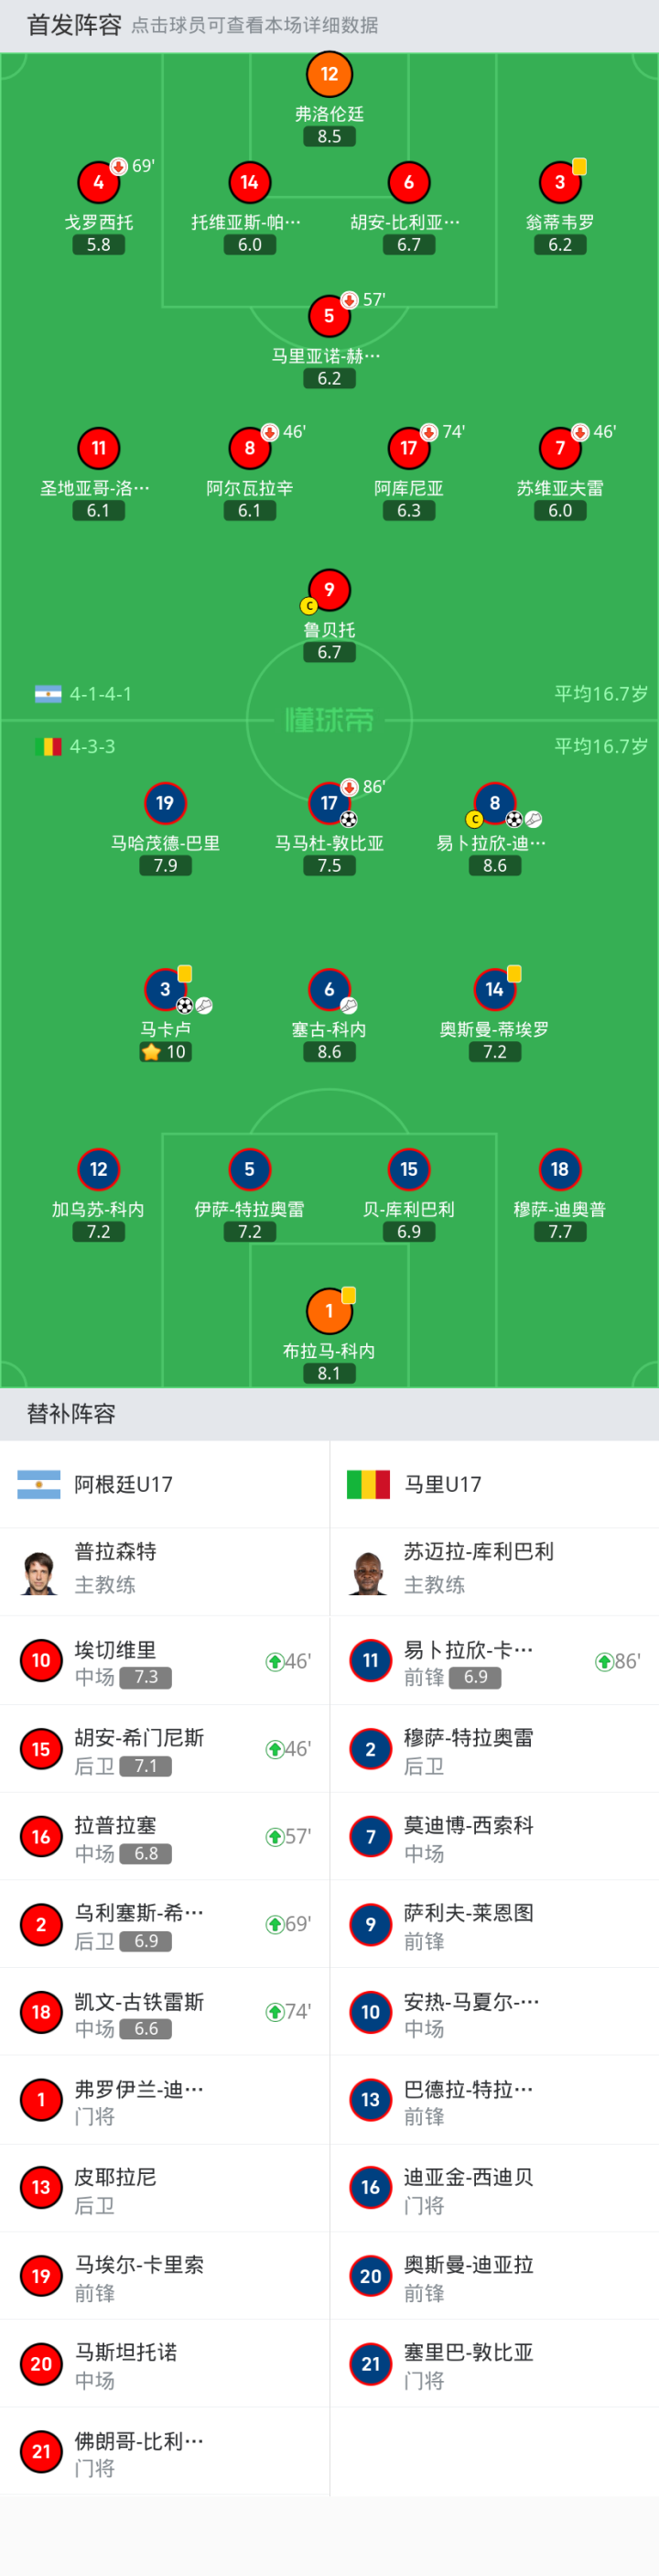The height and width of the screenshot is (2576, 659).
Task: View coach 普拉森特 profile photo
Action: 40,1572
